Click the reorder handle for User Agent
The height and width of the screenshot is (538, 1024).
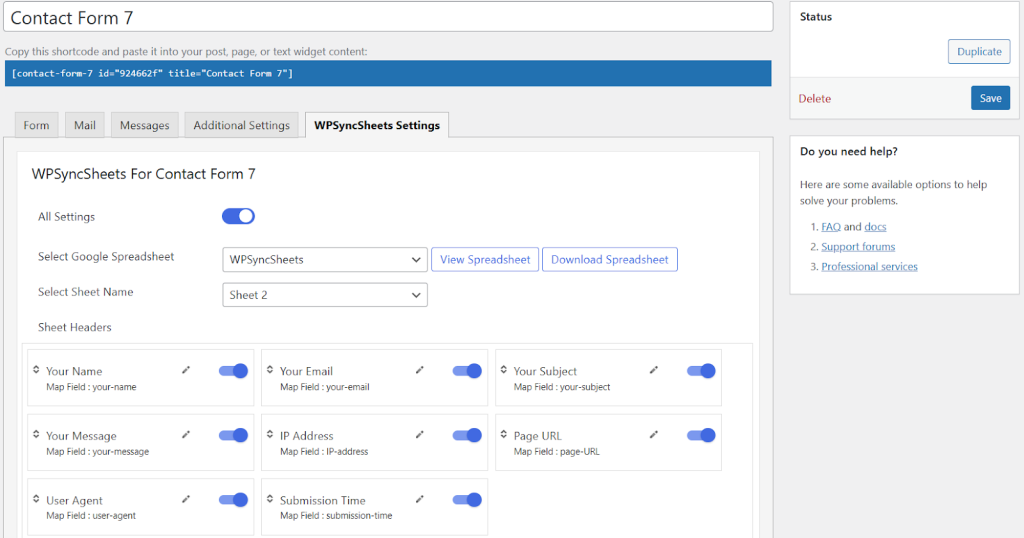coord(36,499)
